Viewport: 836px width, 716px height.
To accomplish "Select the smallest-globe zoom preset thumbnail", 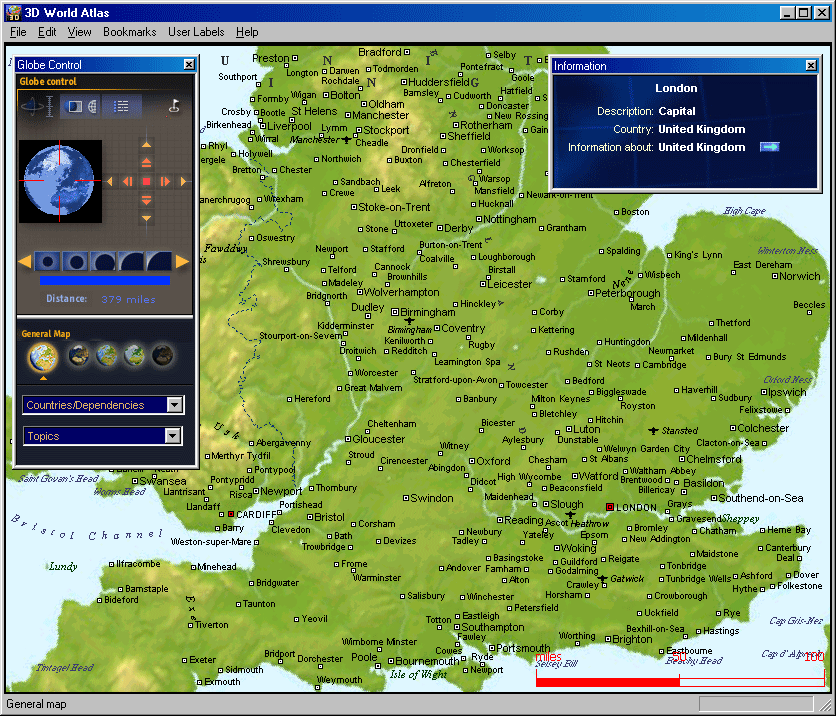I will coord(47,261).
